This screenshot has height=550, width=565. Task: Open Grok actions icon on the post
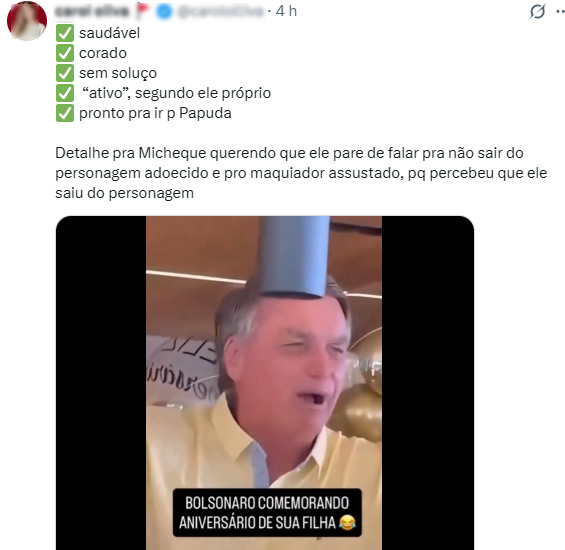pyautogui.click(x=537, y=11)
